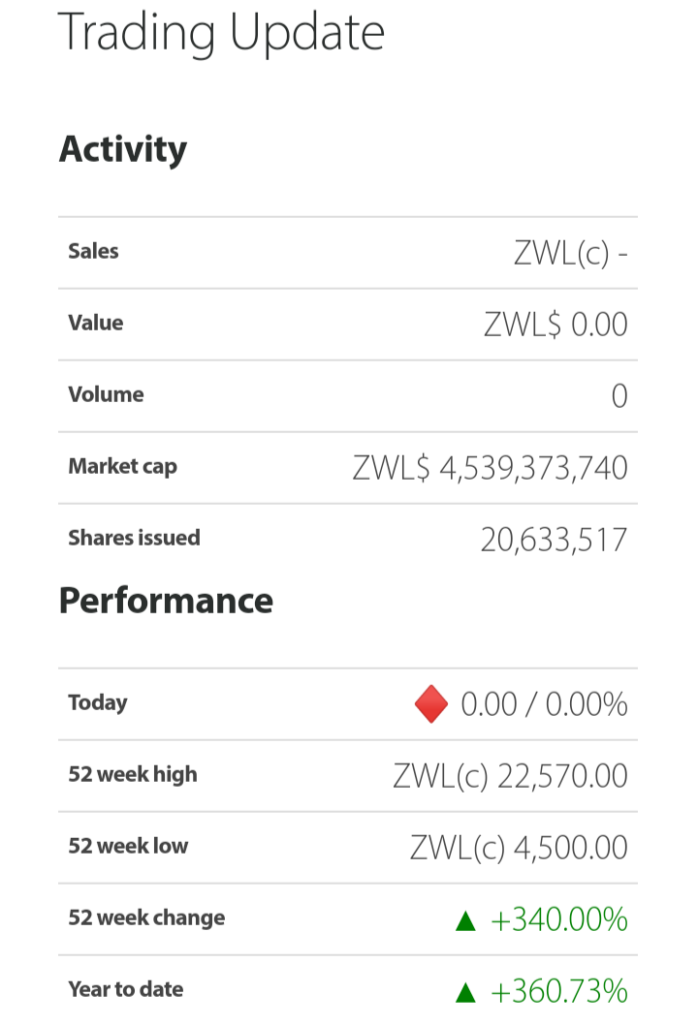The image size is (698, 1024).
Task: Click the red diamond icon beside Today
Action: pos(431,704)
